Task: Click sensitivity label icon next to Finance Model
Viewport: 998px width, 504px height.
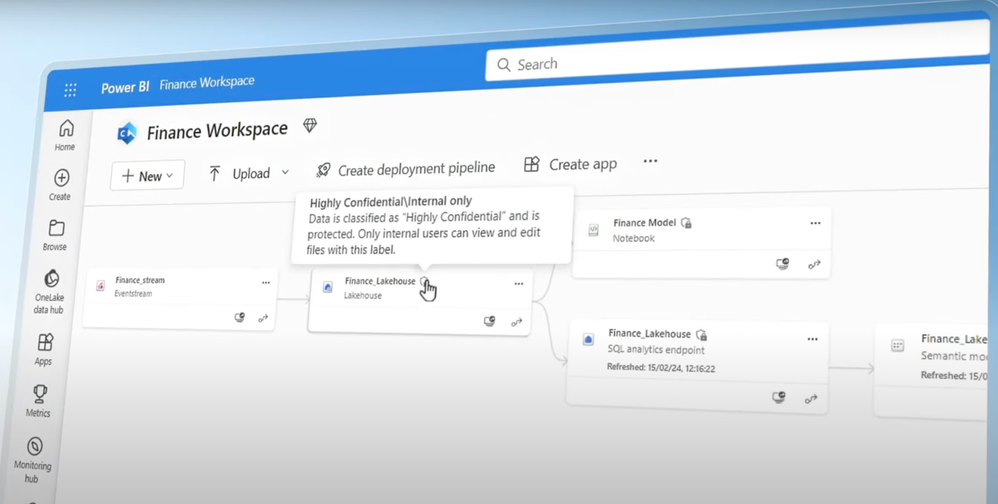Action: (x=686, y=223)
